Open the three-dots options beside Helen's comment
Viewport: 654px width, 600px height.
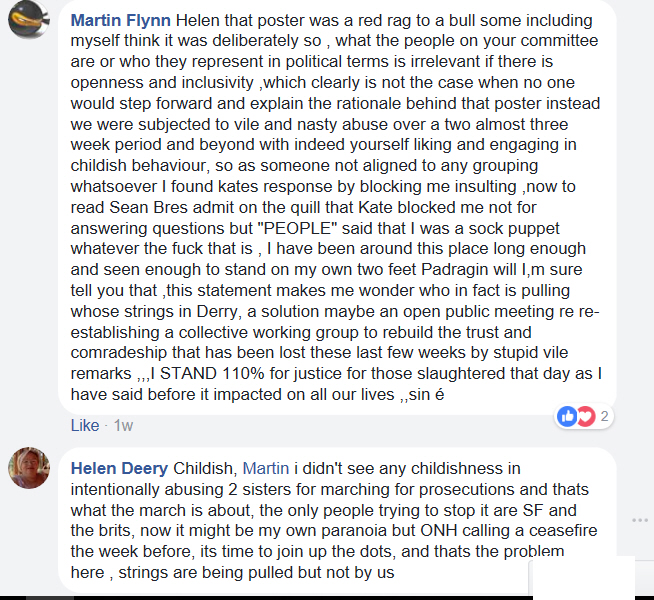[640, 520]
